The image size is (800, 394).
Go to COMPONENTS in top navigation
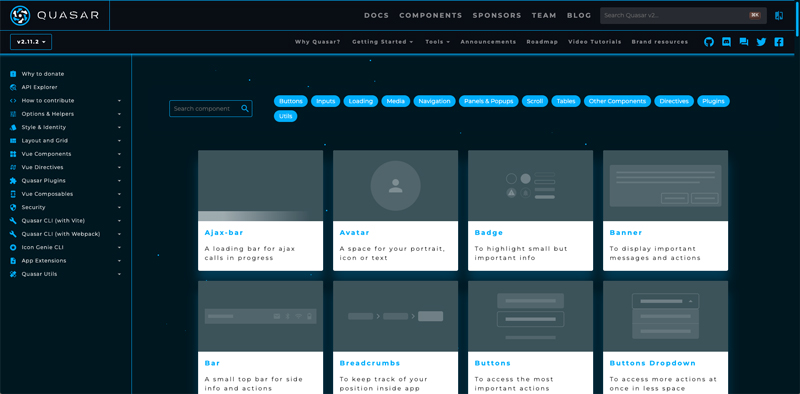(431, 15)
